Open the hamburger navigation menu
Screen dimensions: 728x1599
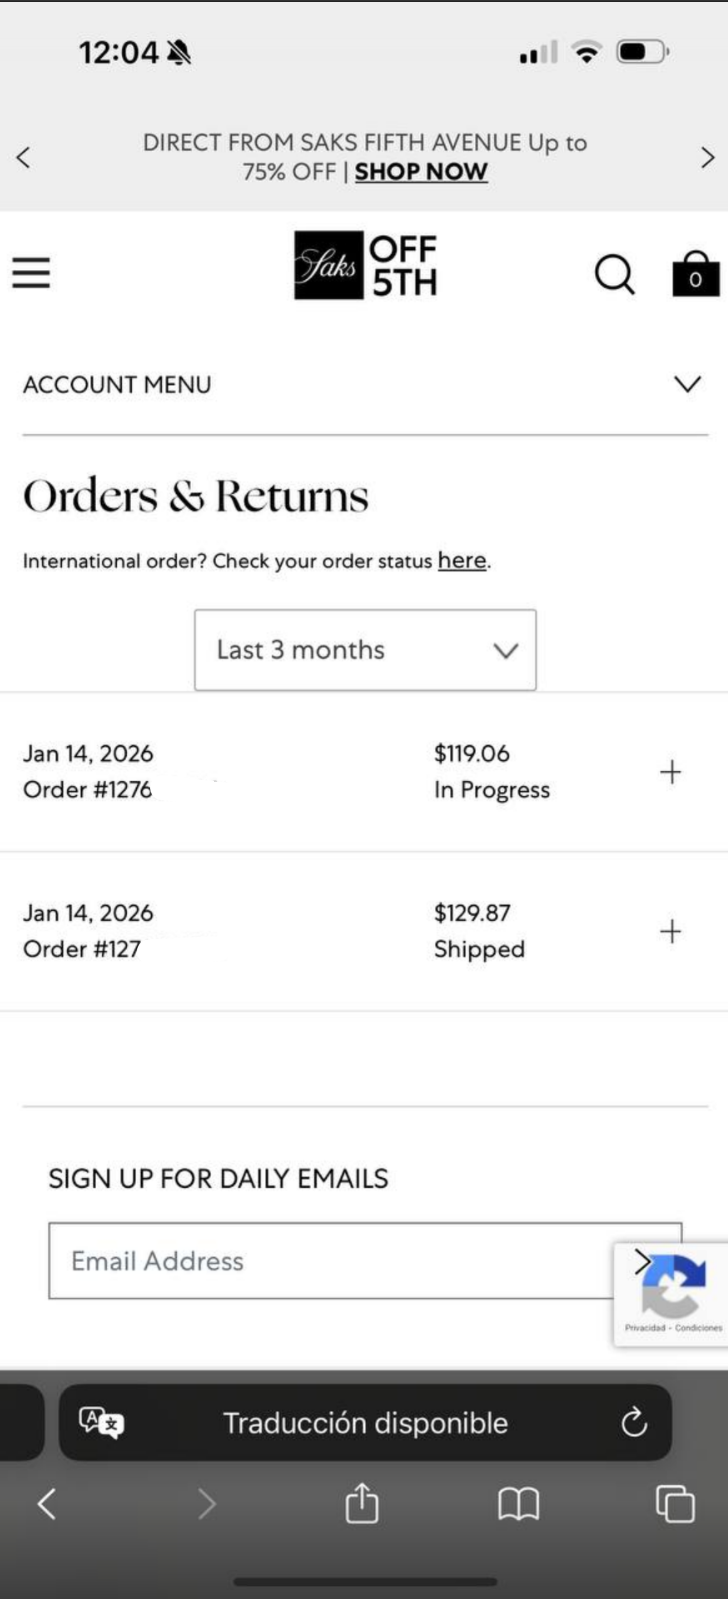coord(31,272)
